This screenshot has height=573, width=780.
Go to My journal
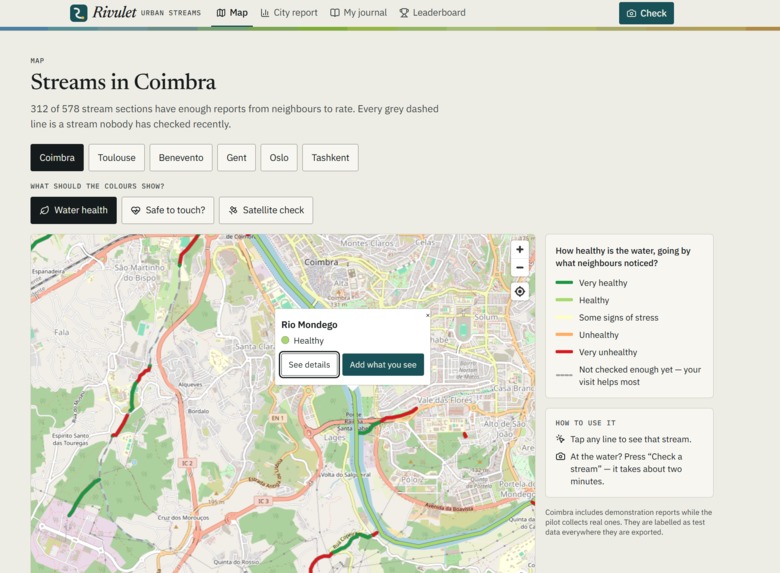pos(359,13)
